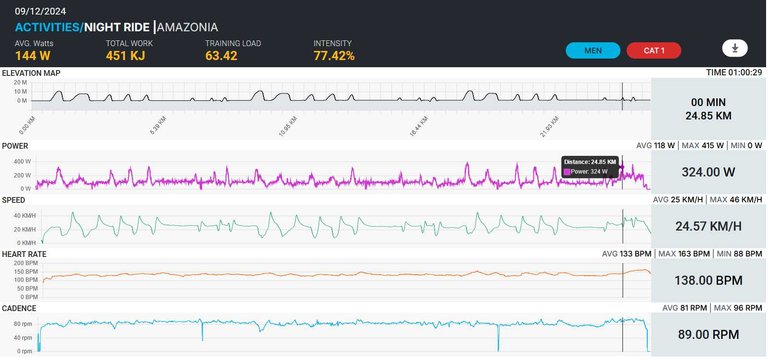Click the CADENCE section heading
This screenshot has width=768, height=362.
pyautogui.click(x=19, y=308)
